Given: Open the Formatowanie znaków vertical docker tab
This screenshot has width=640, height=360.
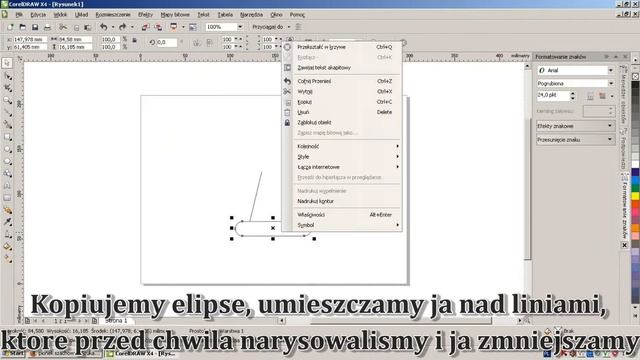Looking at the screenshot, I should pos(624,208).
